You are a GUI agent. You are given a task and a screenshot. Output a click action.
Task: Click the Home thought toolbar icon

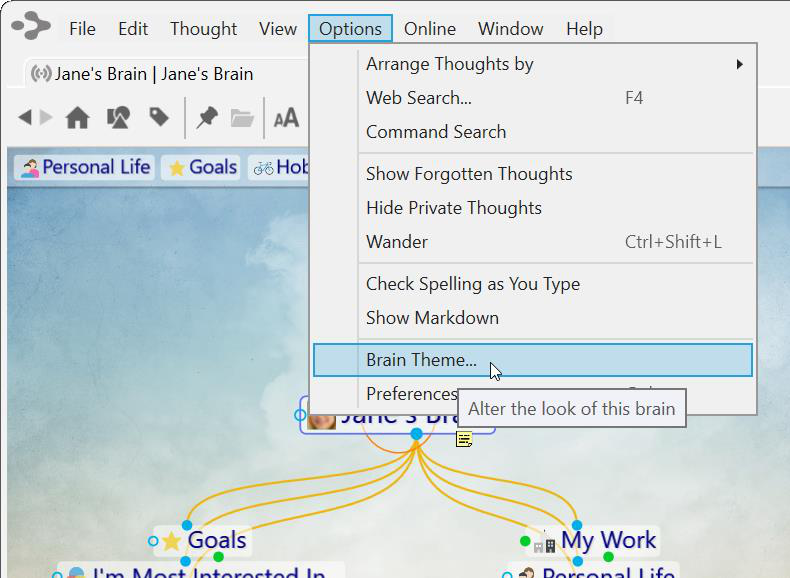pos(77,118)
